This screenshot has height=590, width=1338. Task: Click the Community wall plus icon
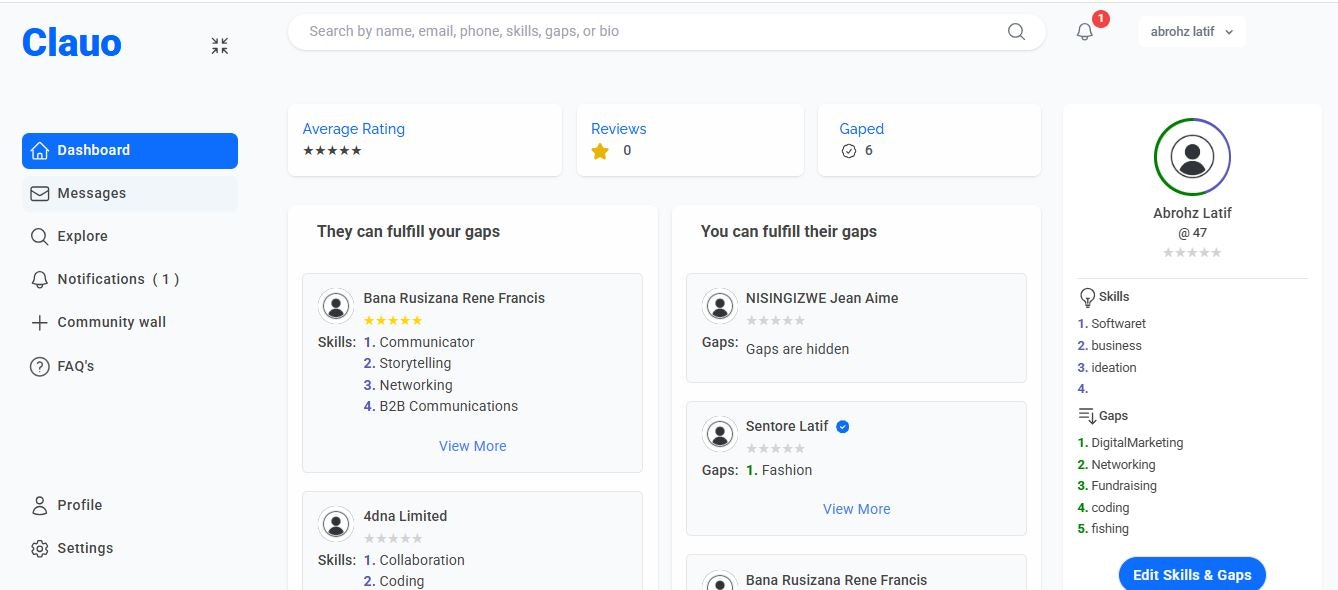(40, 323)
